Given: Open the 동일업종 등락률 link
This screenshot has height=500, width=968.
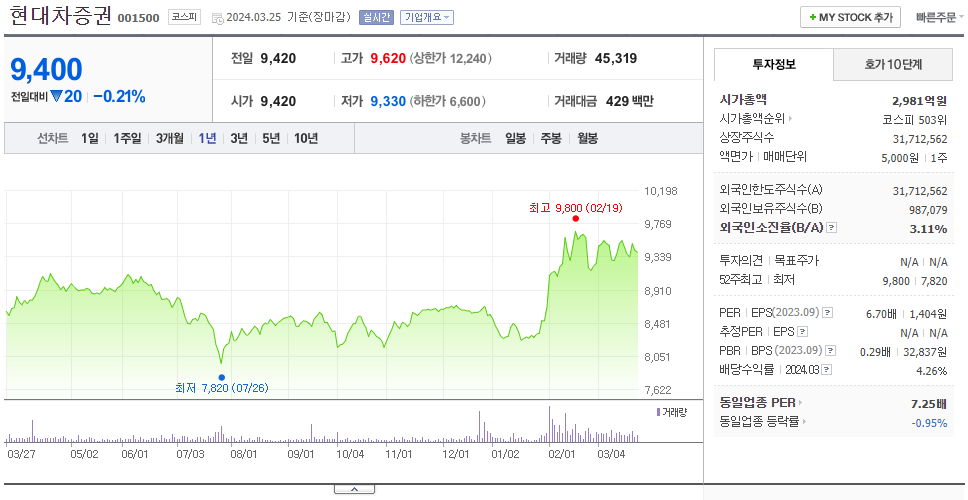Looking at the screenshot, I should click(759, 422).
